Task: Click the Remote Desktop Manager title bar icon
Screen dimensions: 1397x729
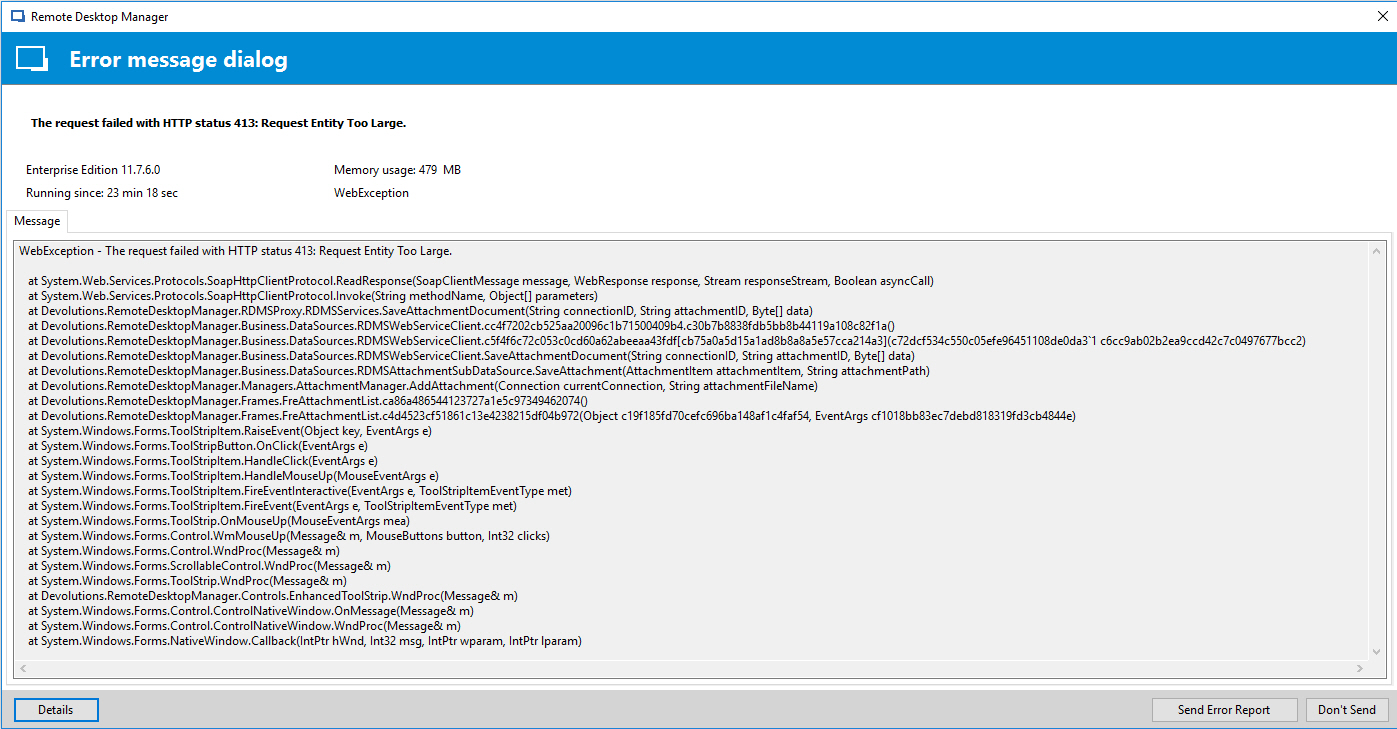Action: (17, 17)
